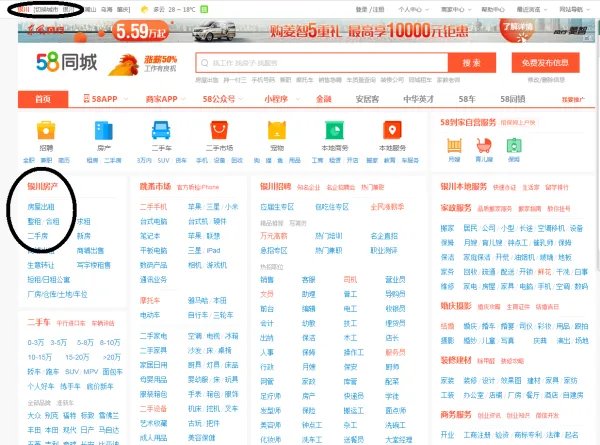Open the 房屋出租 link

click(x=41, y=207)
